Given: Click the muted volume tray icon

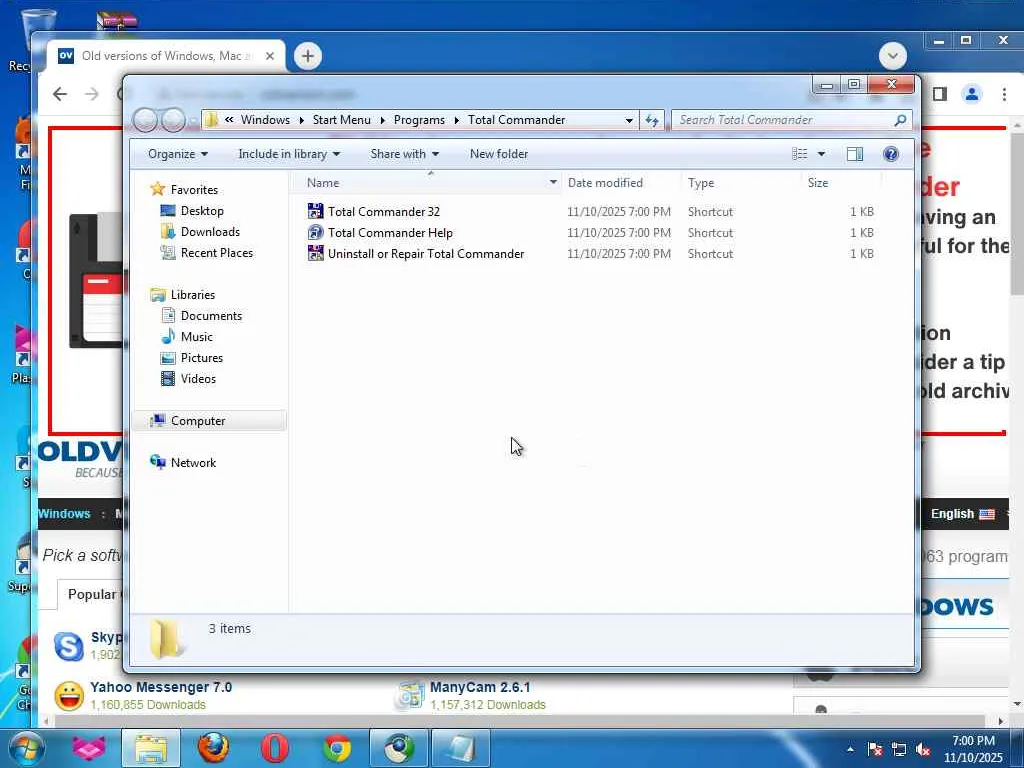Looking at the screenshot, I should coord(923,750).
